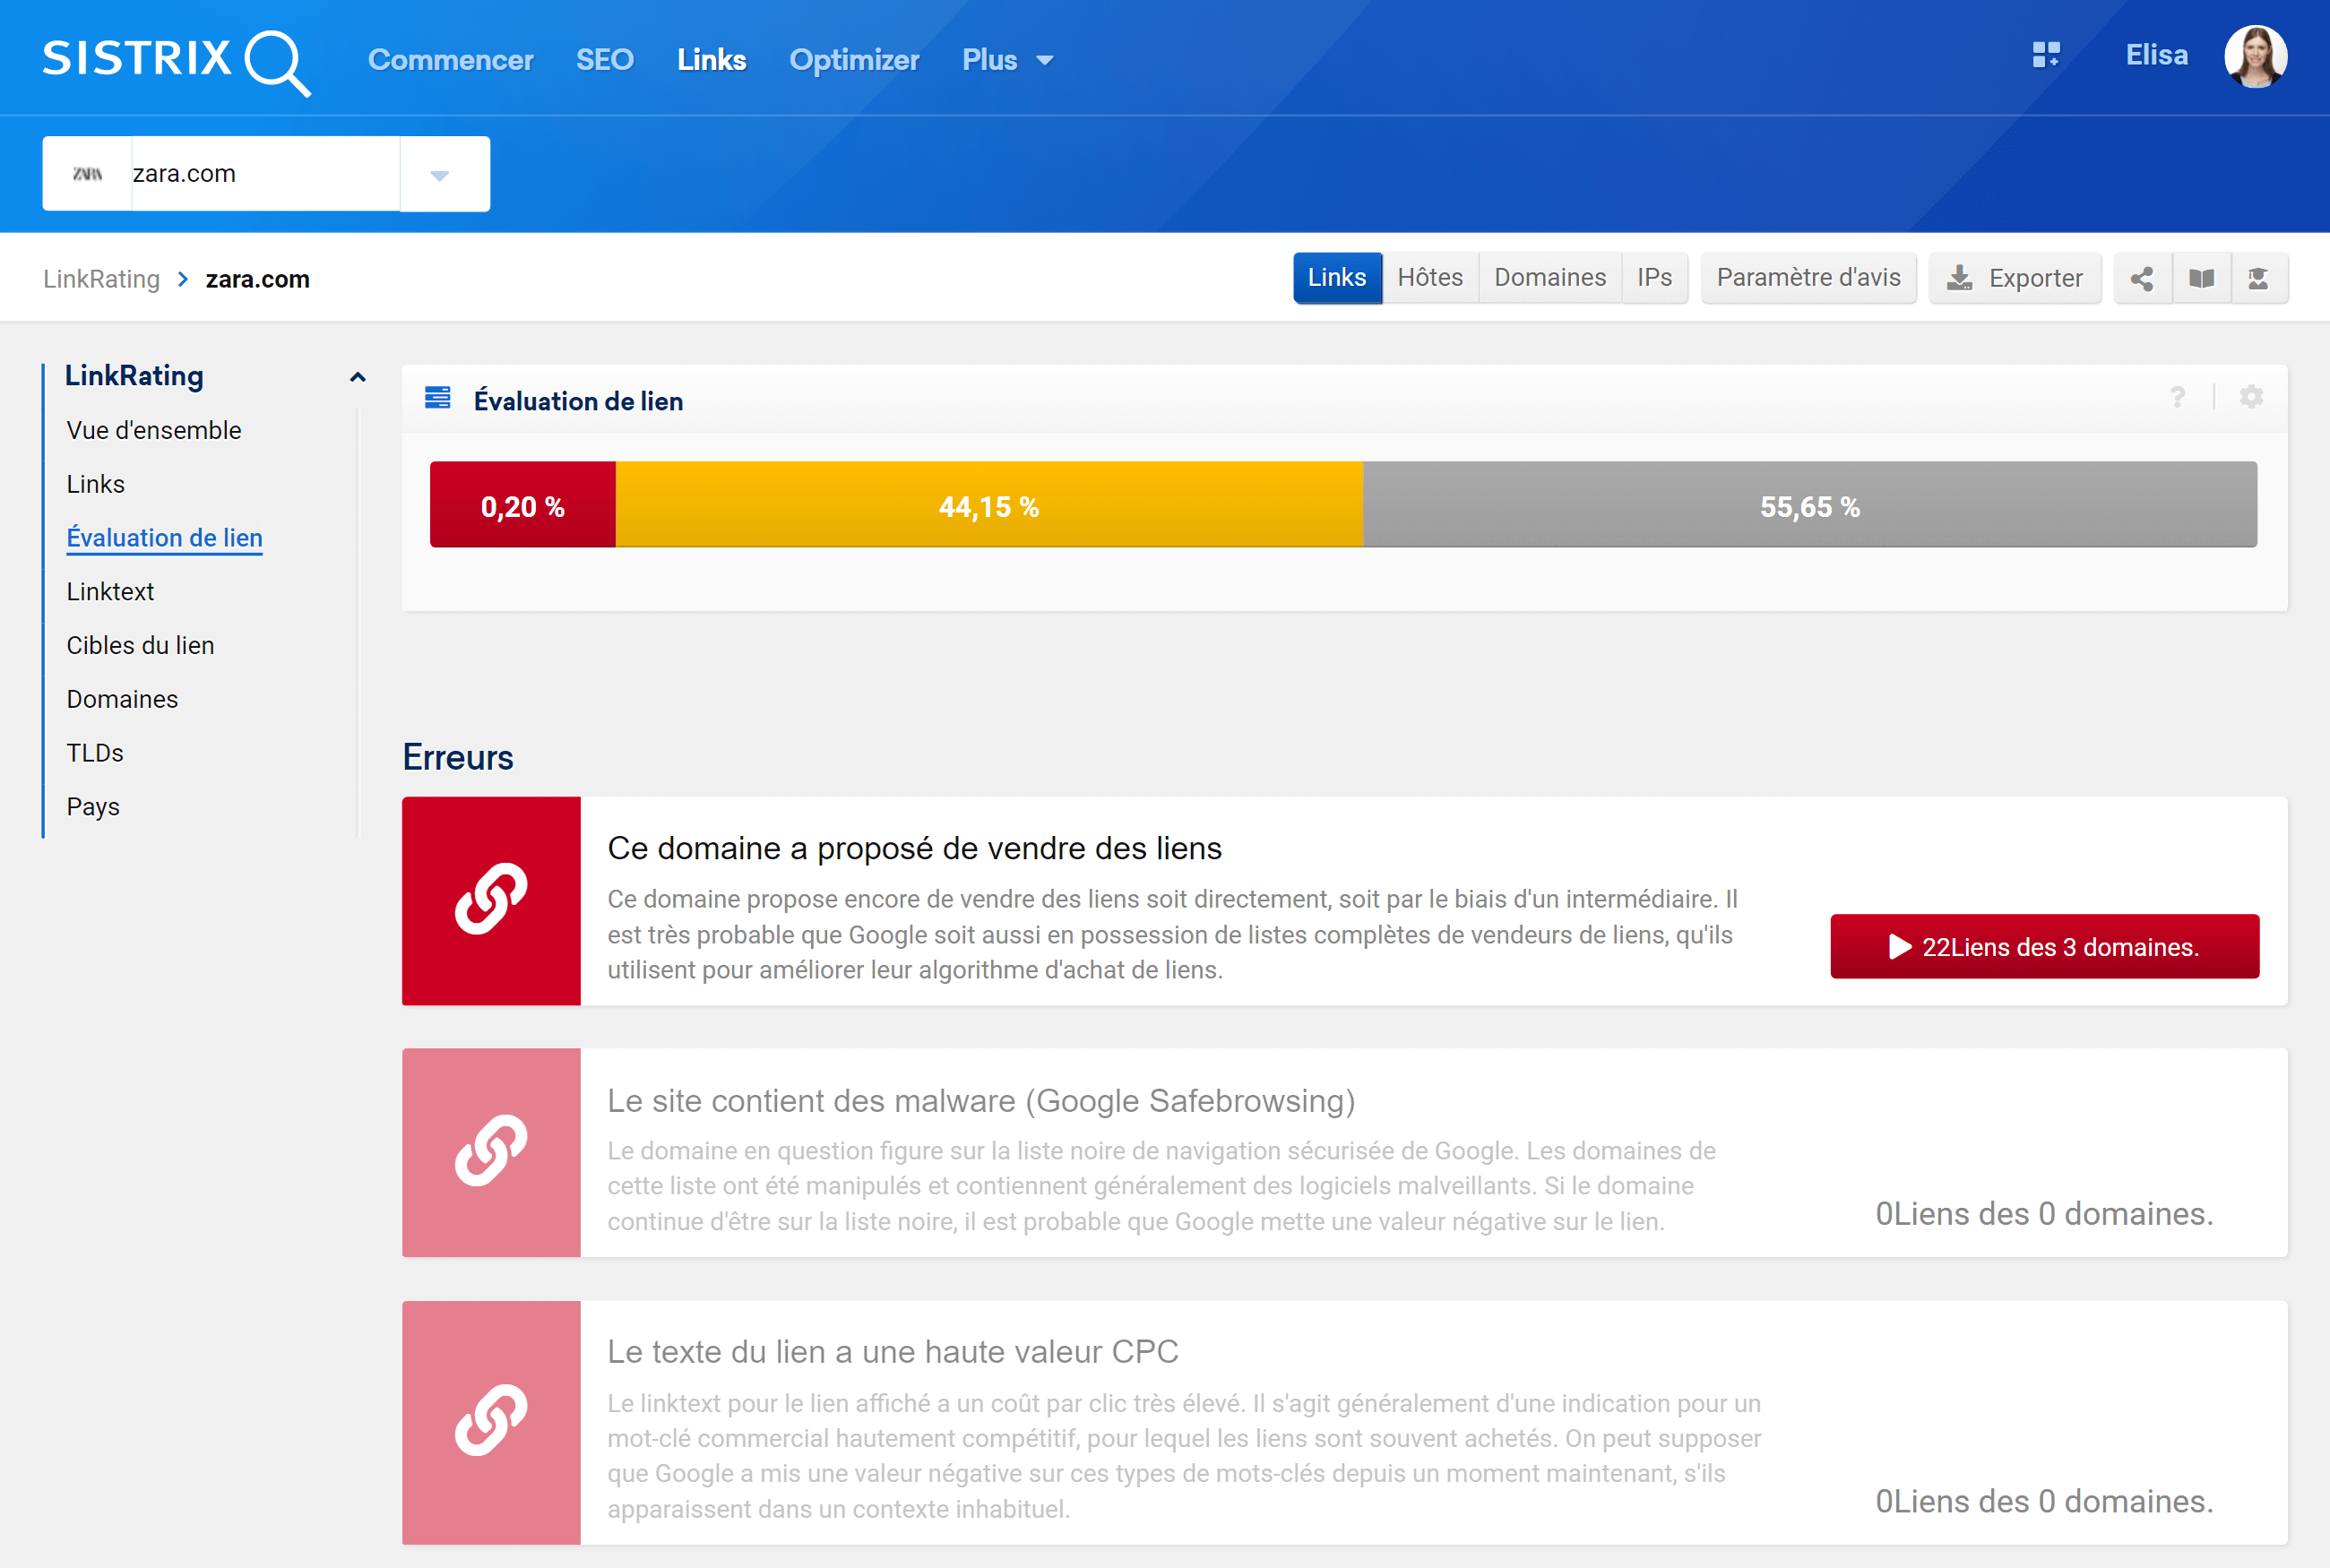This screenshot has width=2330, height=1568.
Task: Click the Erreurs heading
Action: (458, 757)
